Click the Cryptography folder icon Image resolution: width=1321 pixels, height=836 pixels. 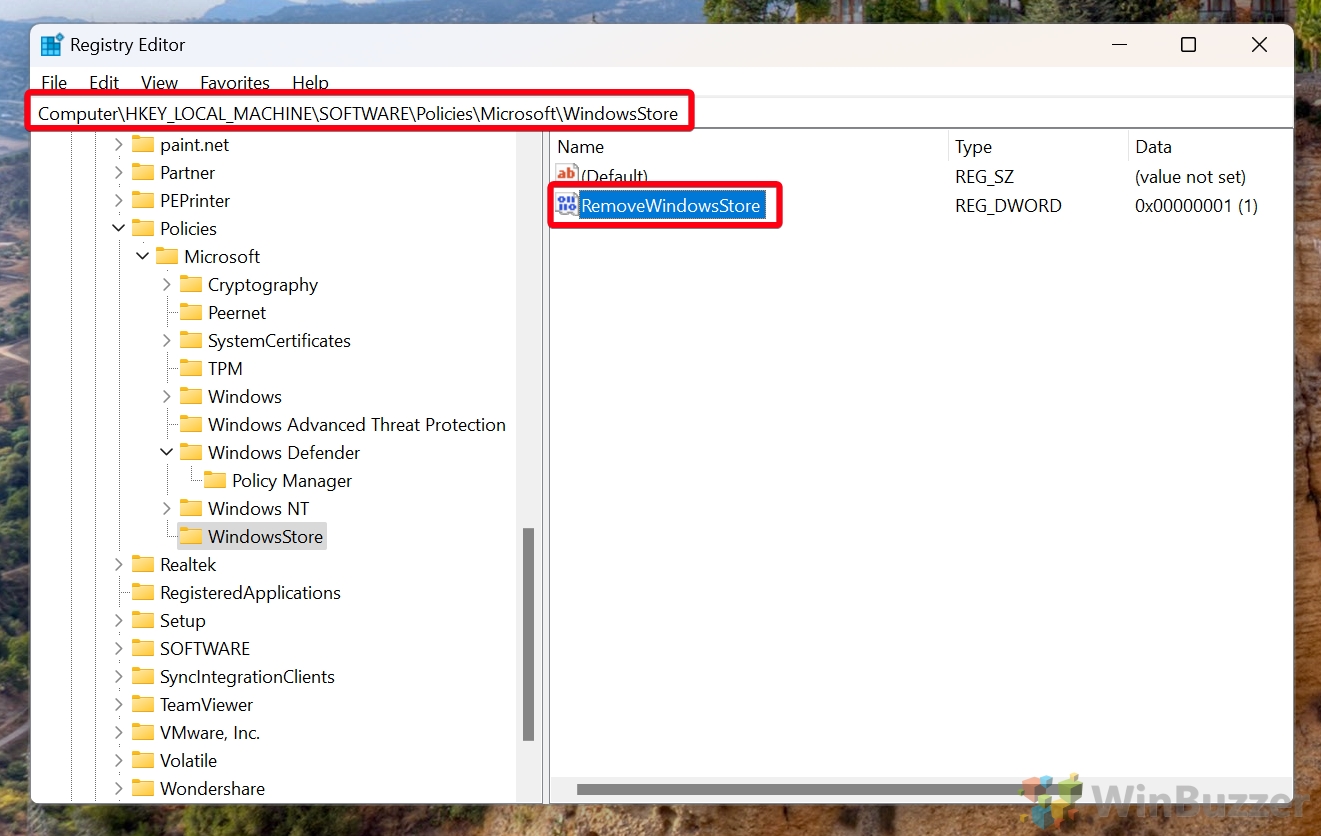[191, 285]
